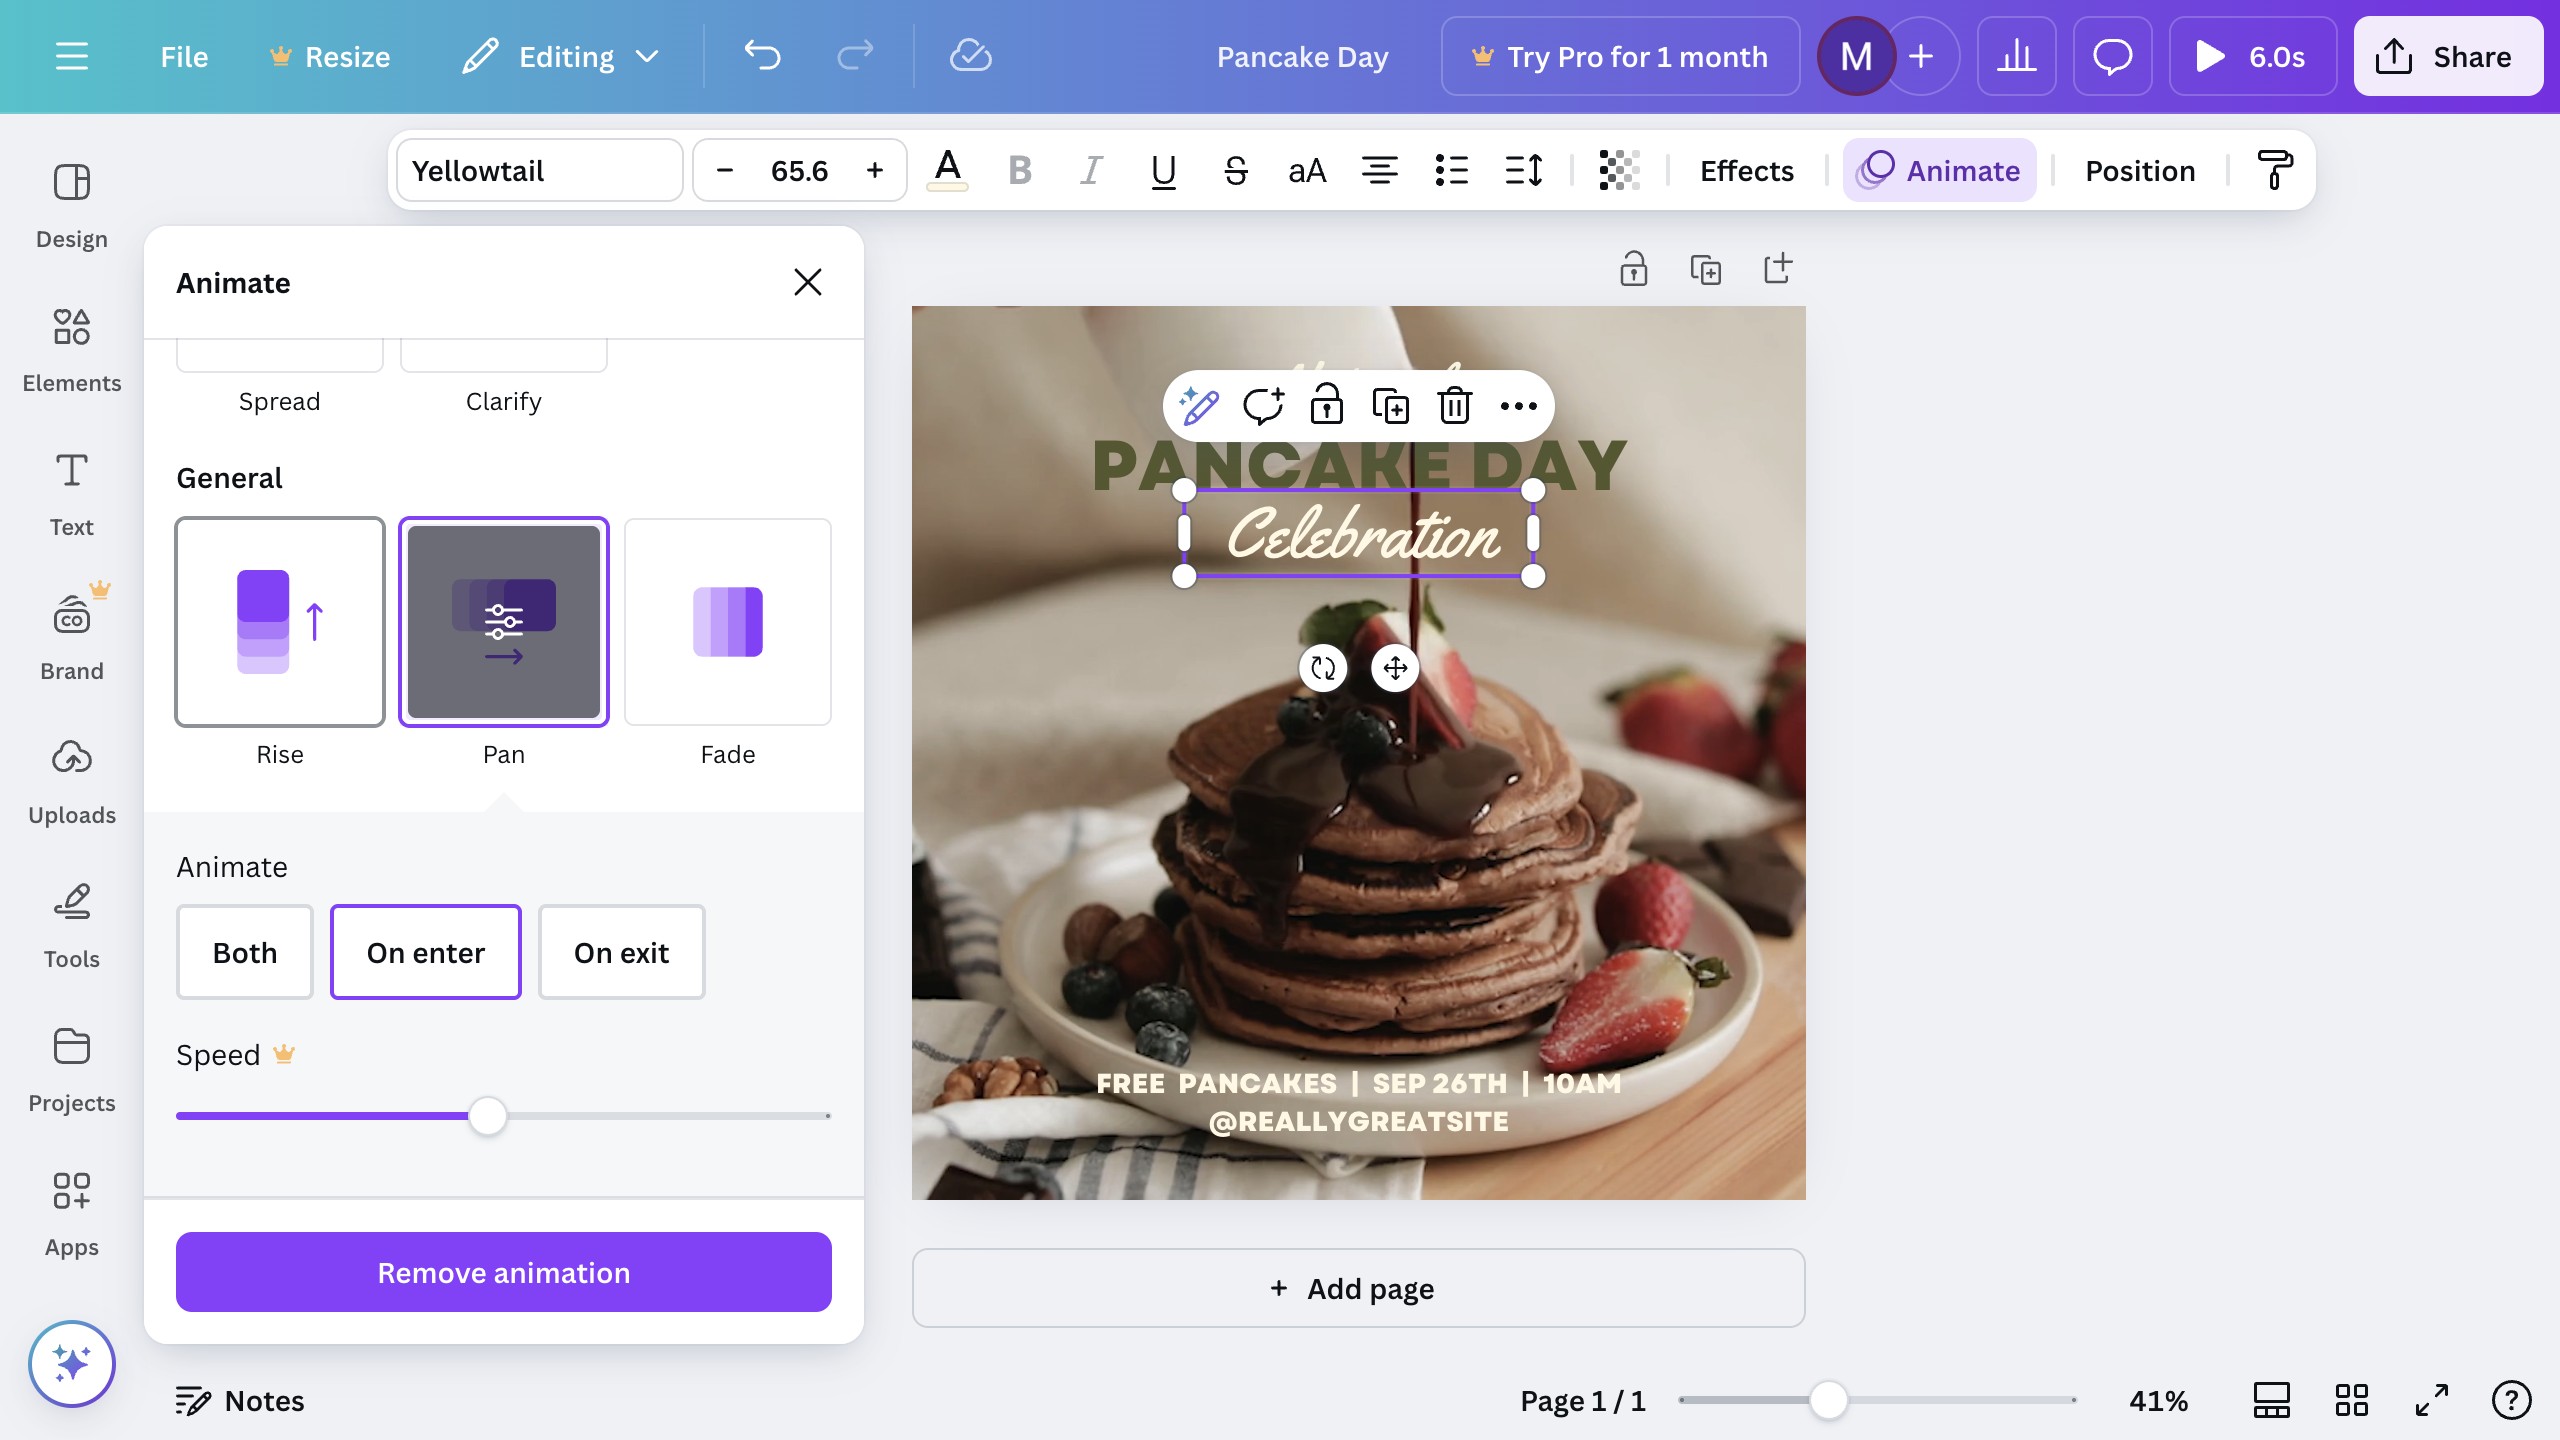Open the Apps sidebar tab
The width and height of the screenshot is (2560, 1440).
71,1215
